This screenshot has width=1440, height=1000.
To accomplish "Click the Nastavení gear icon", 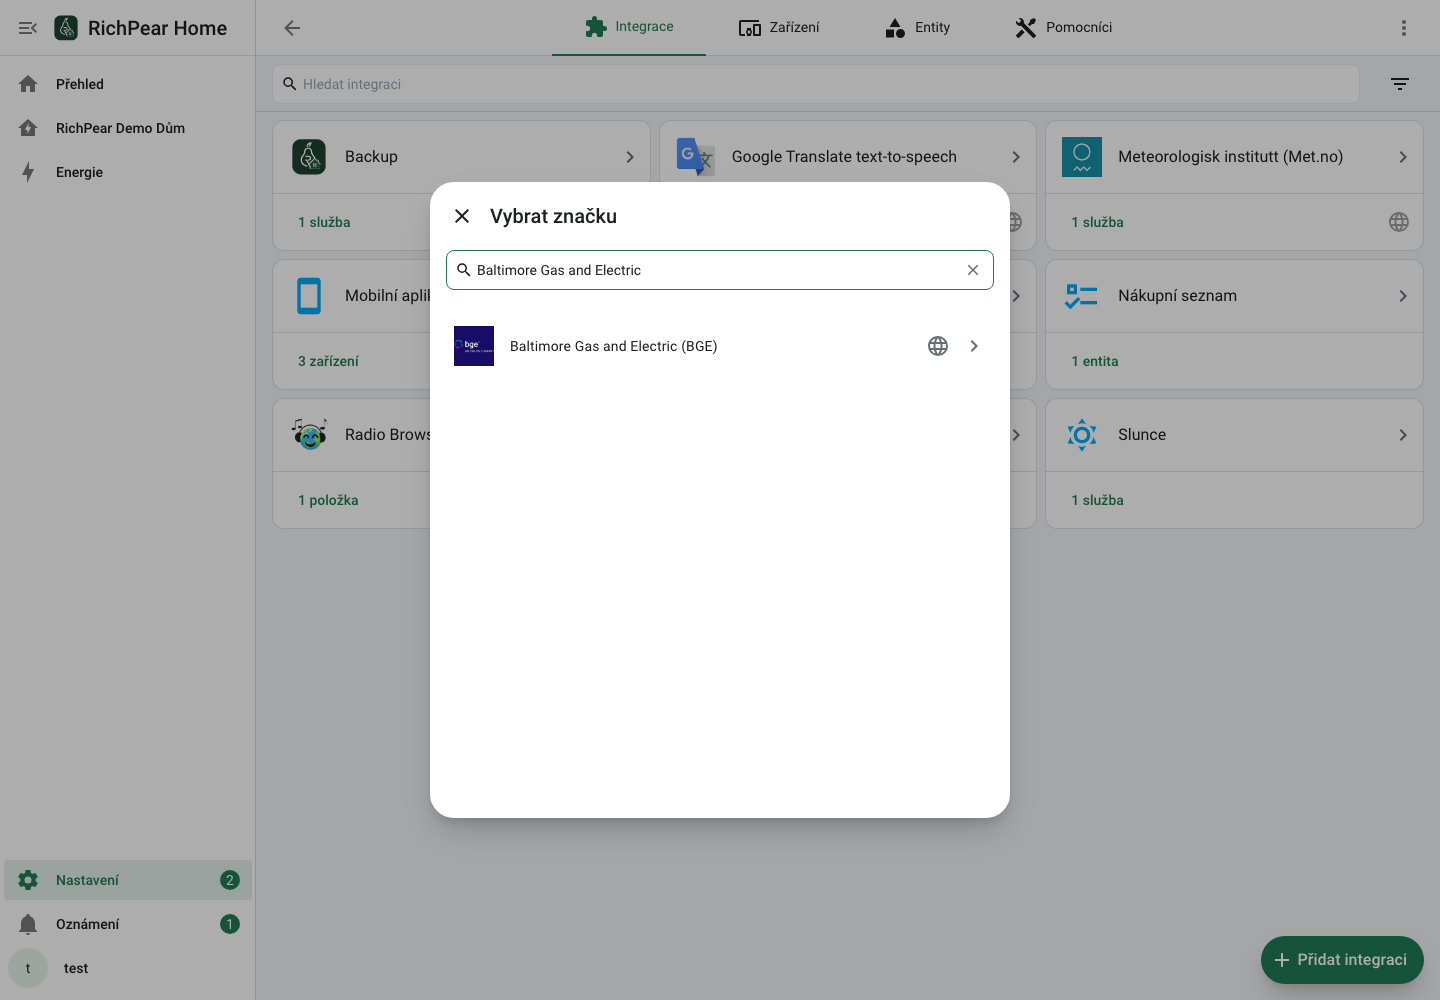I will 28,880.
